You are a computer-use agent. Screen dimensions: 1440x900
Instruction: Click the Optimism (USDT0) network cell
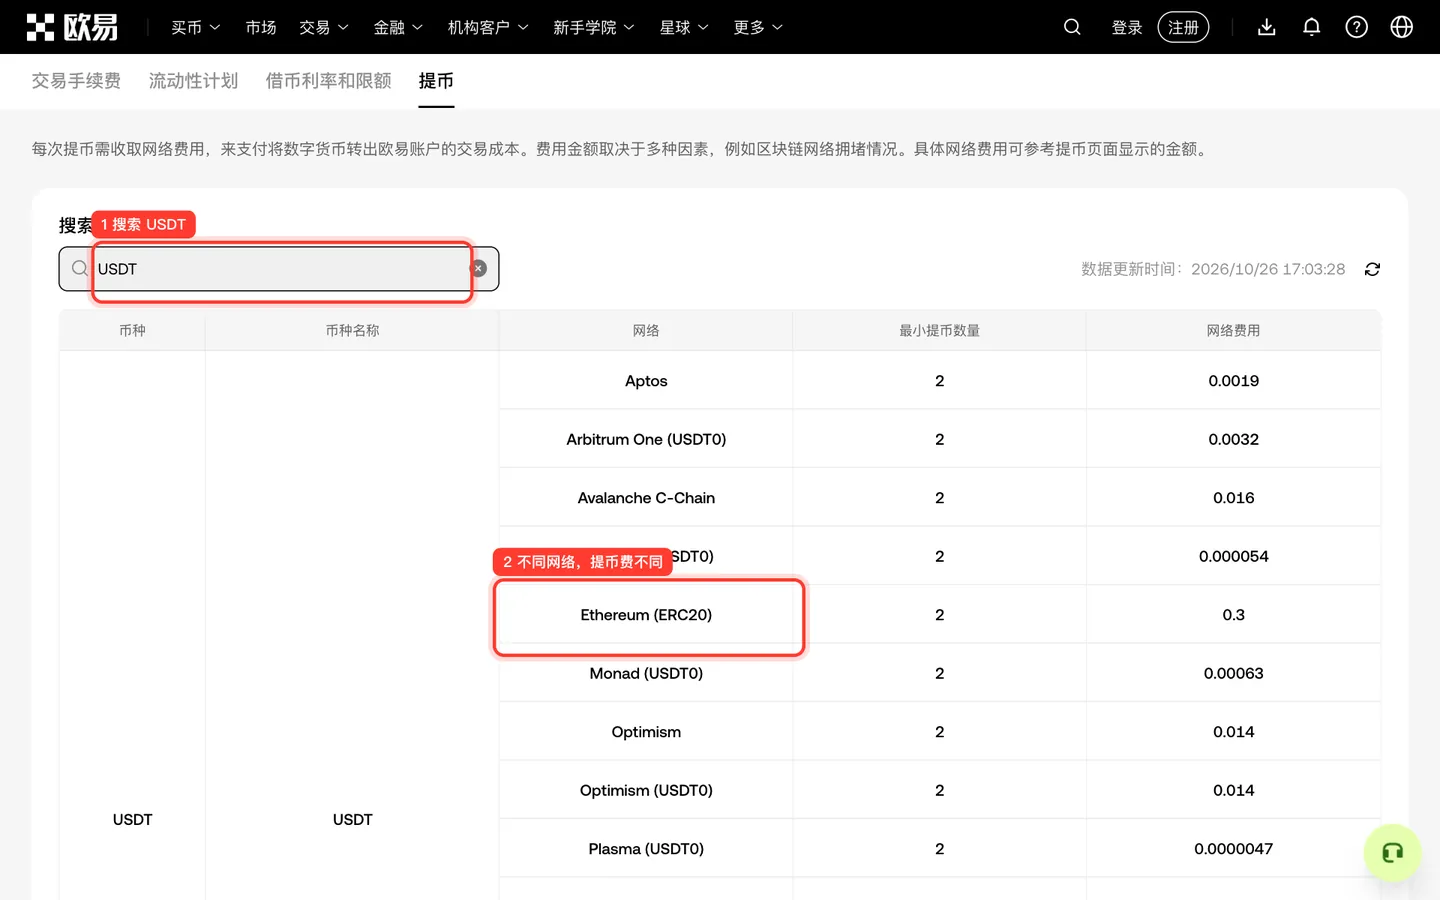[x=646, y=790]
